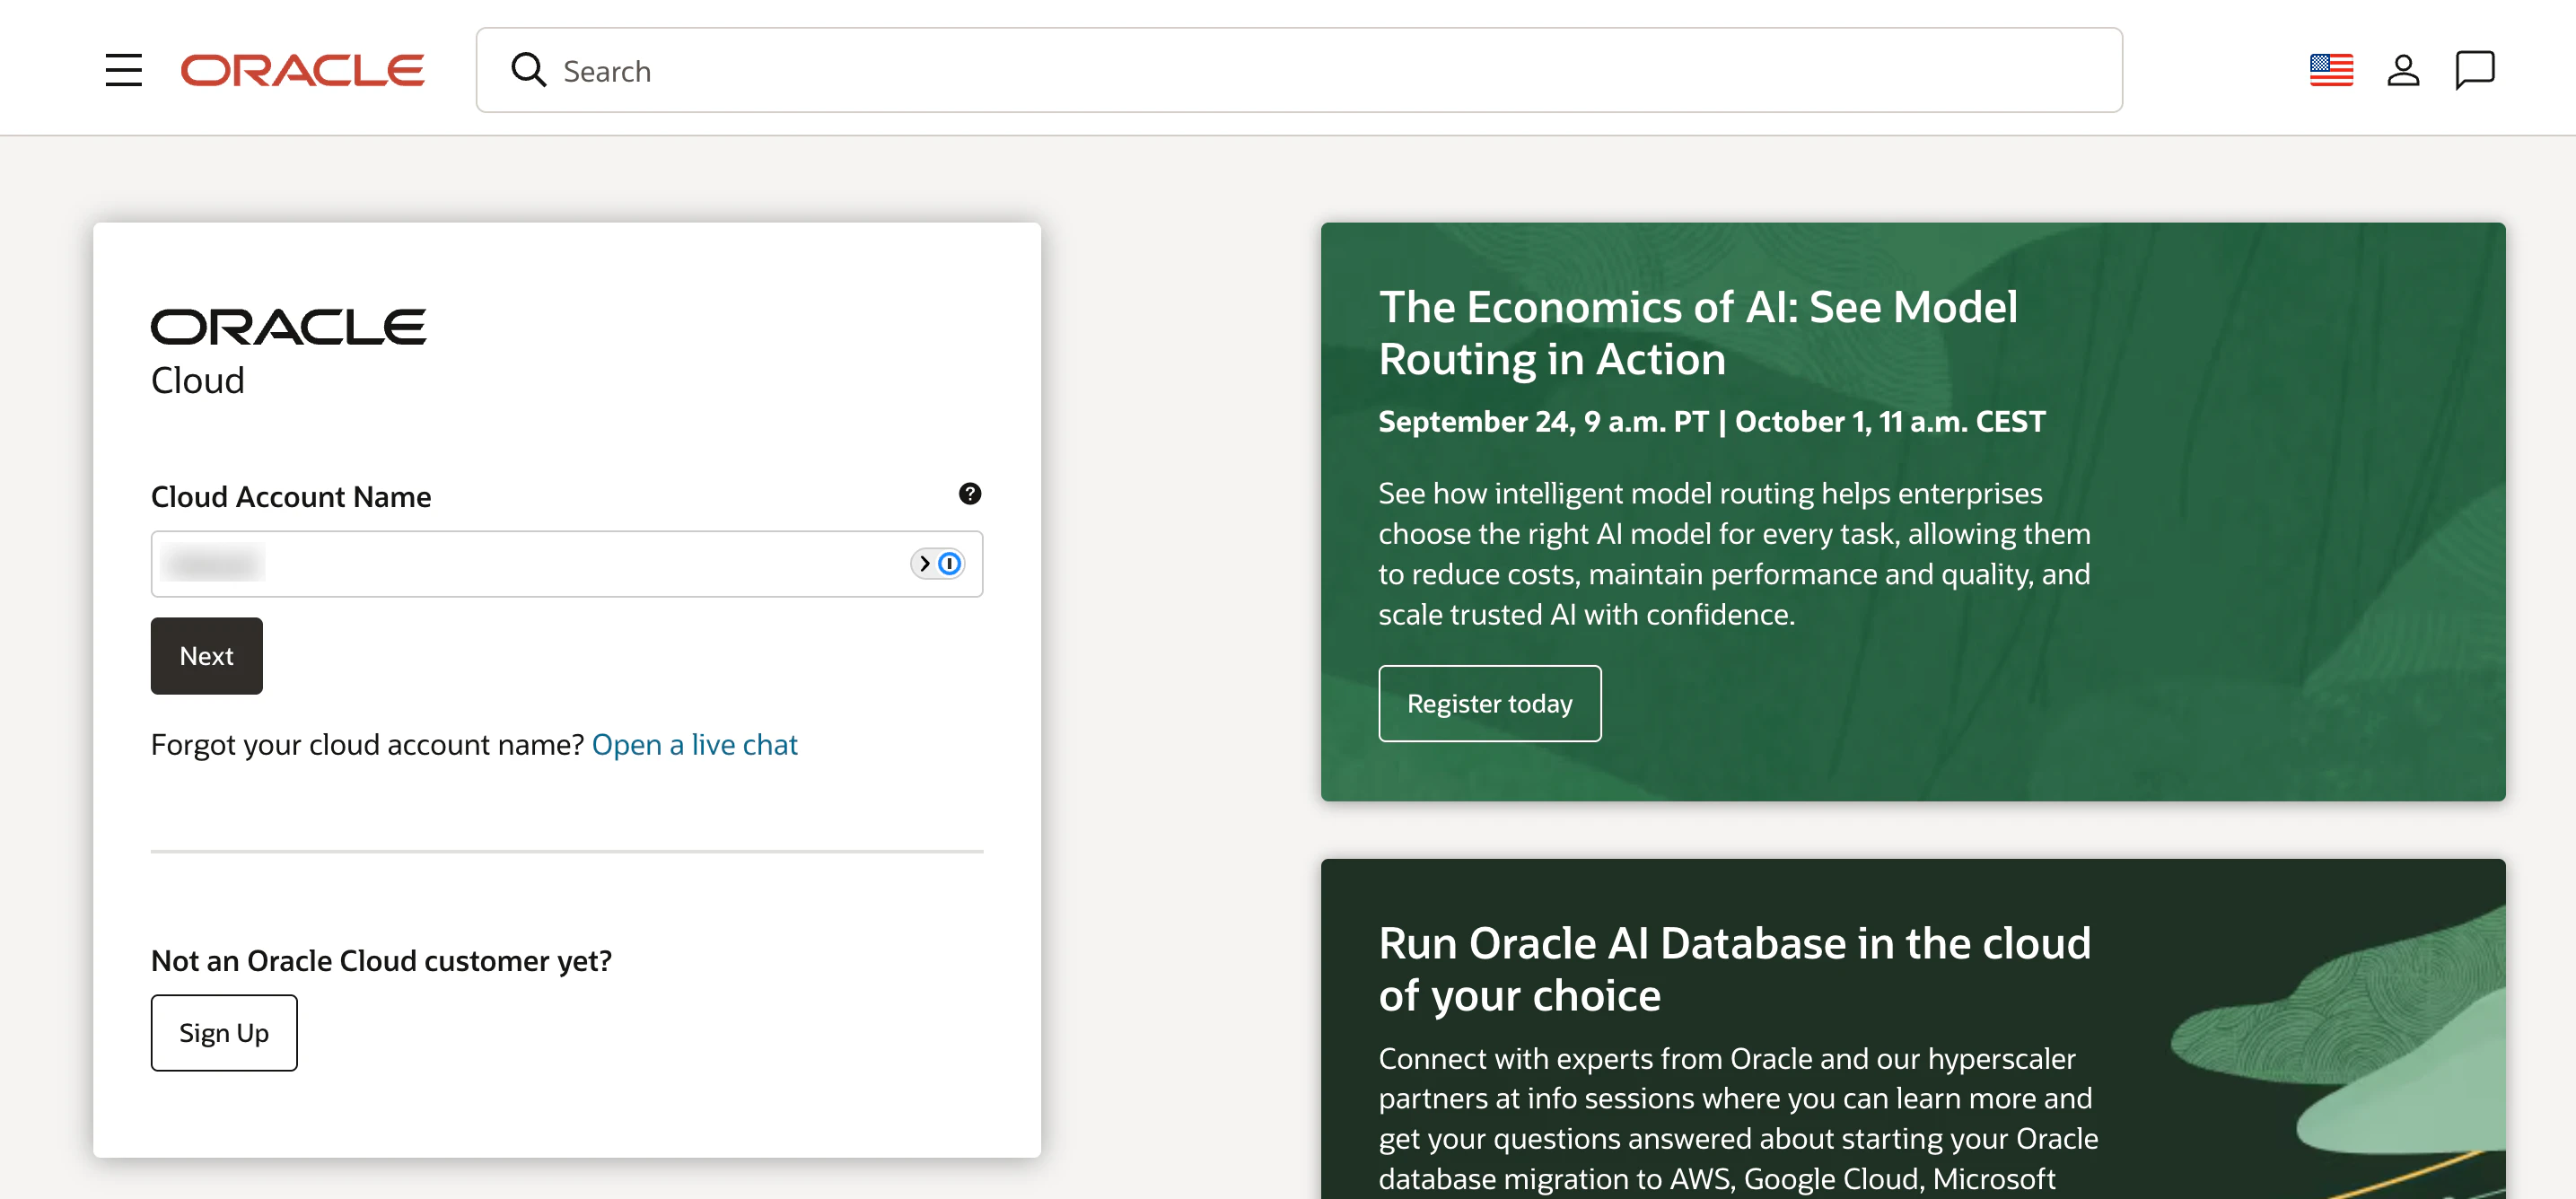
Task: Open the user account profile icon
Action: point(2403,70)
